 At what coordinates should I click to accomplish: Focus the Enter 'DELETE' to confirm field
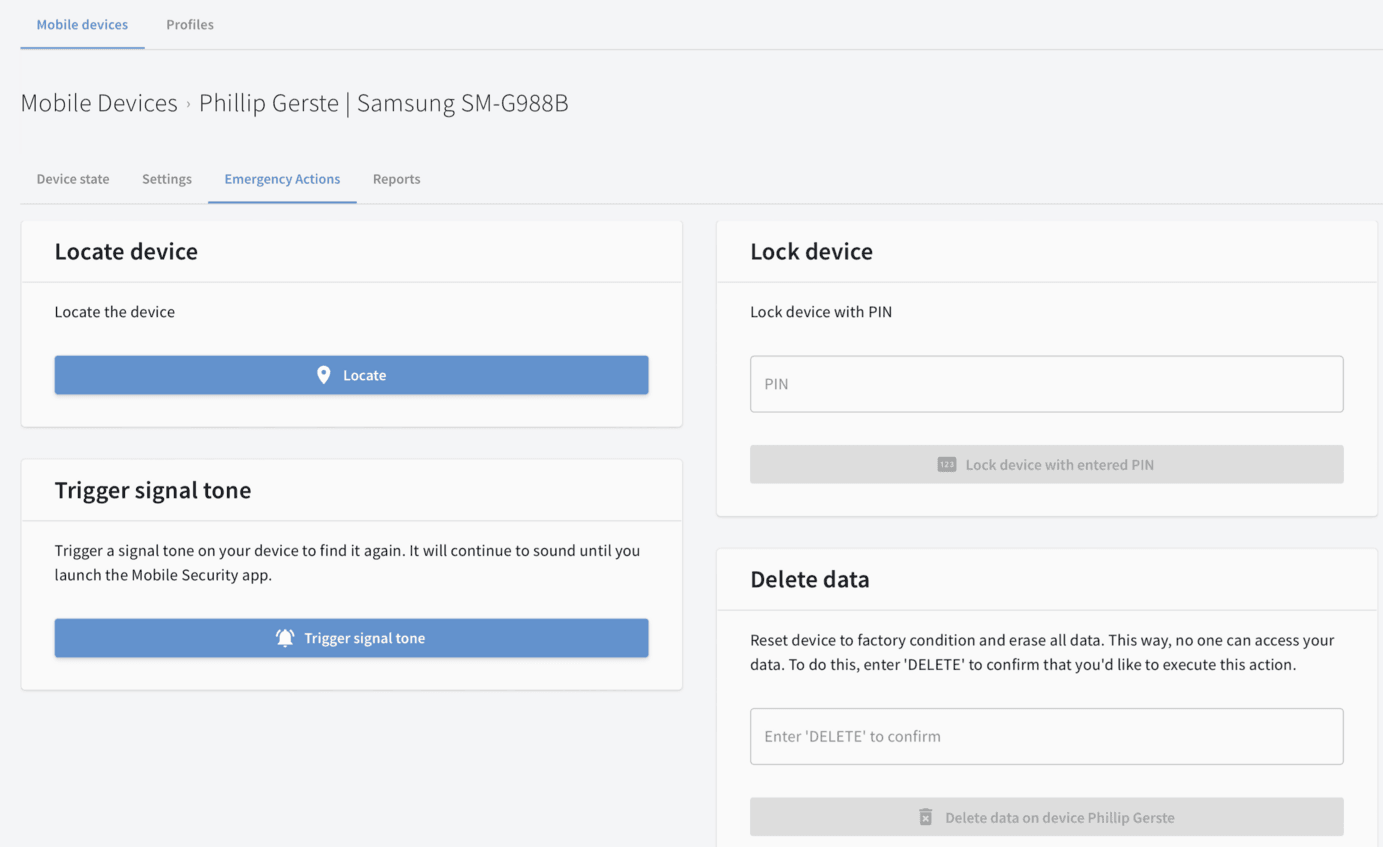1046,736
